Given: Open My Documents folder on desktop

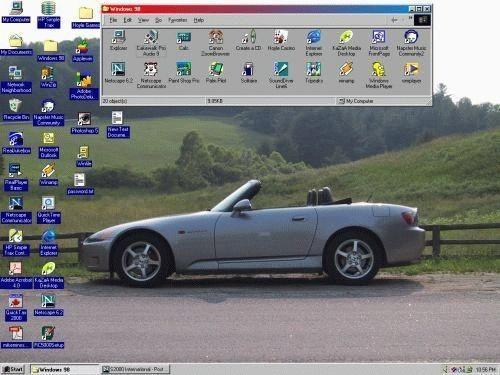Looking at the screenshot, I should point(16,44).
